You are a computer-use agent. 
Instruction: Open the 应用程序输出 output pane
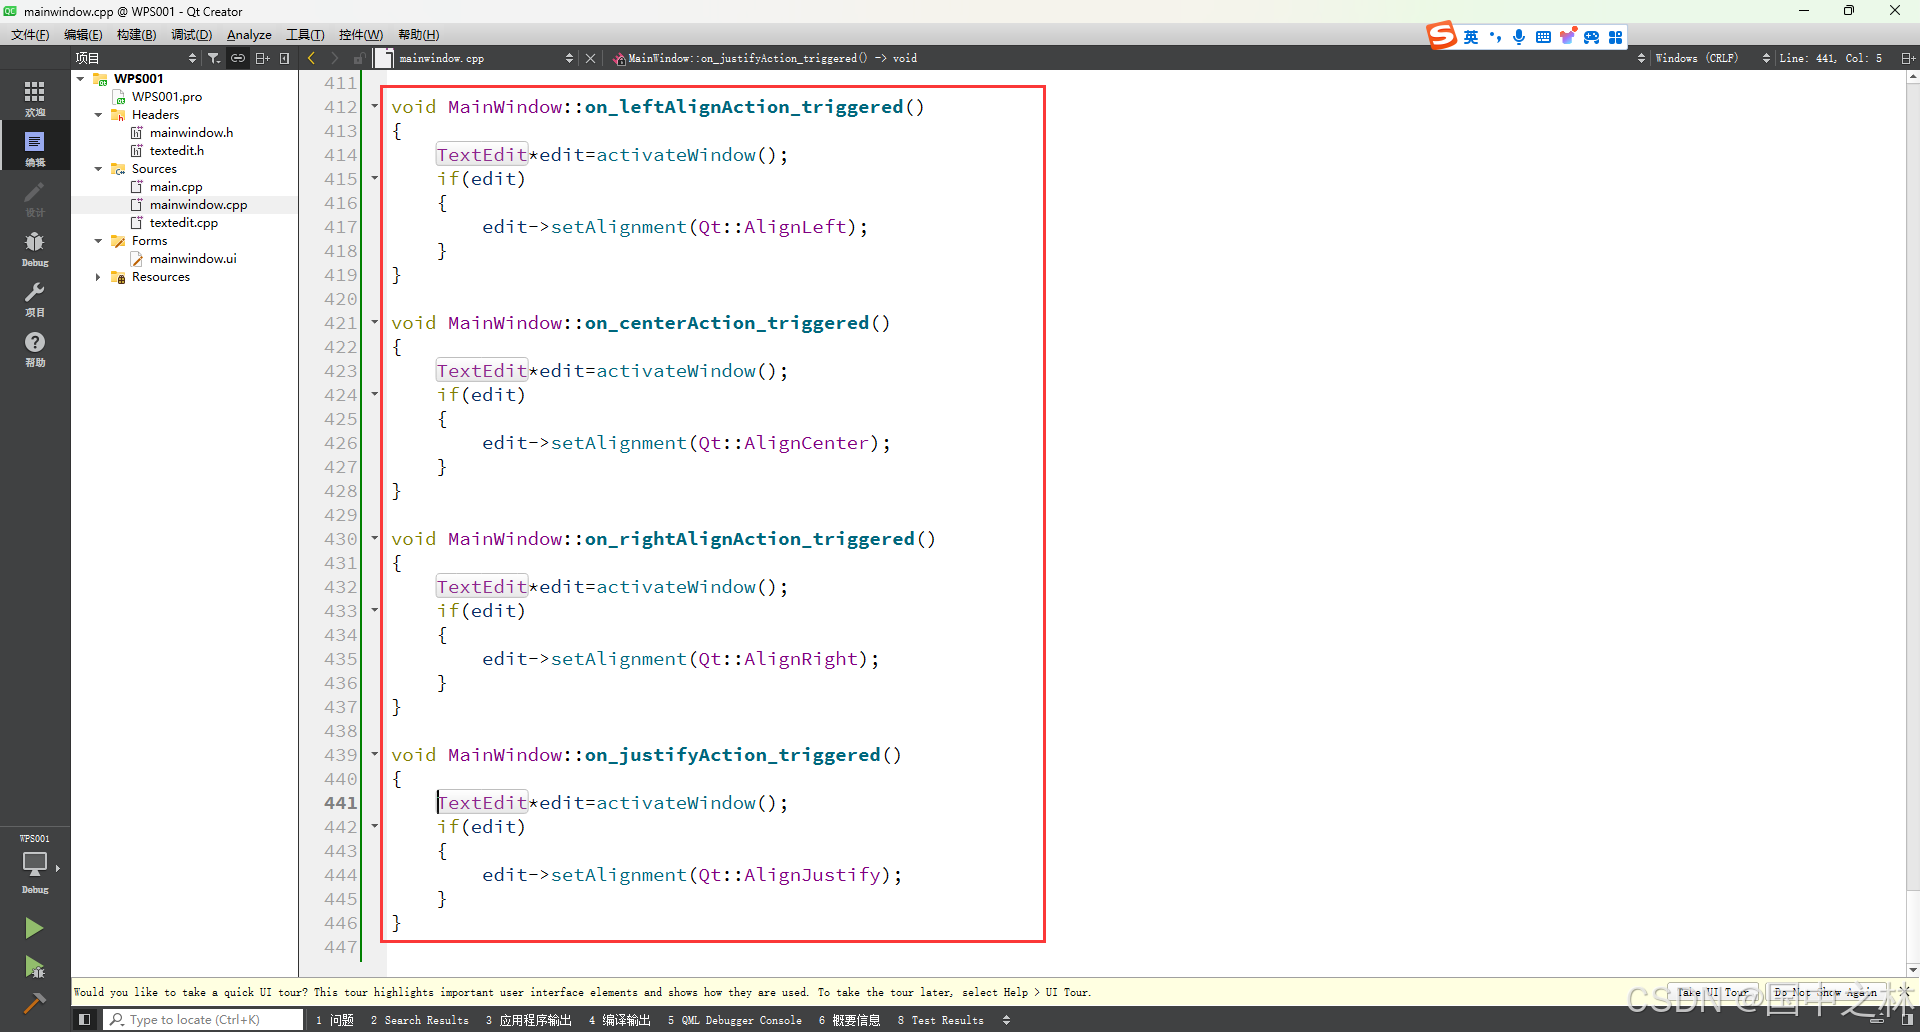click(529, 1020)
